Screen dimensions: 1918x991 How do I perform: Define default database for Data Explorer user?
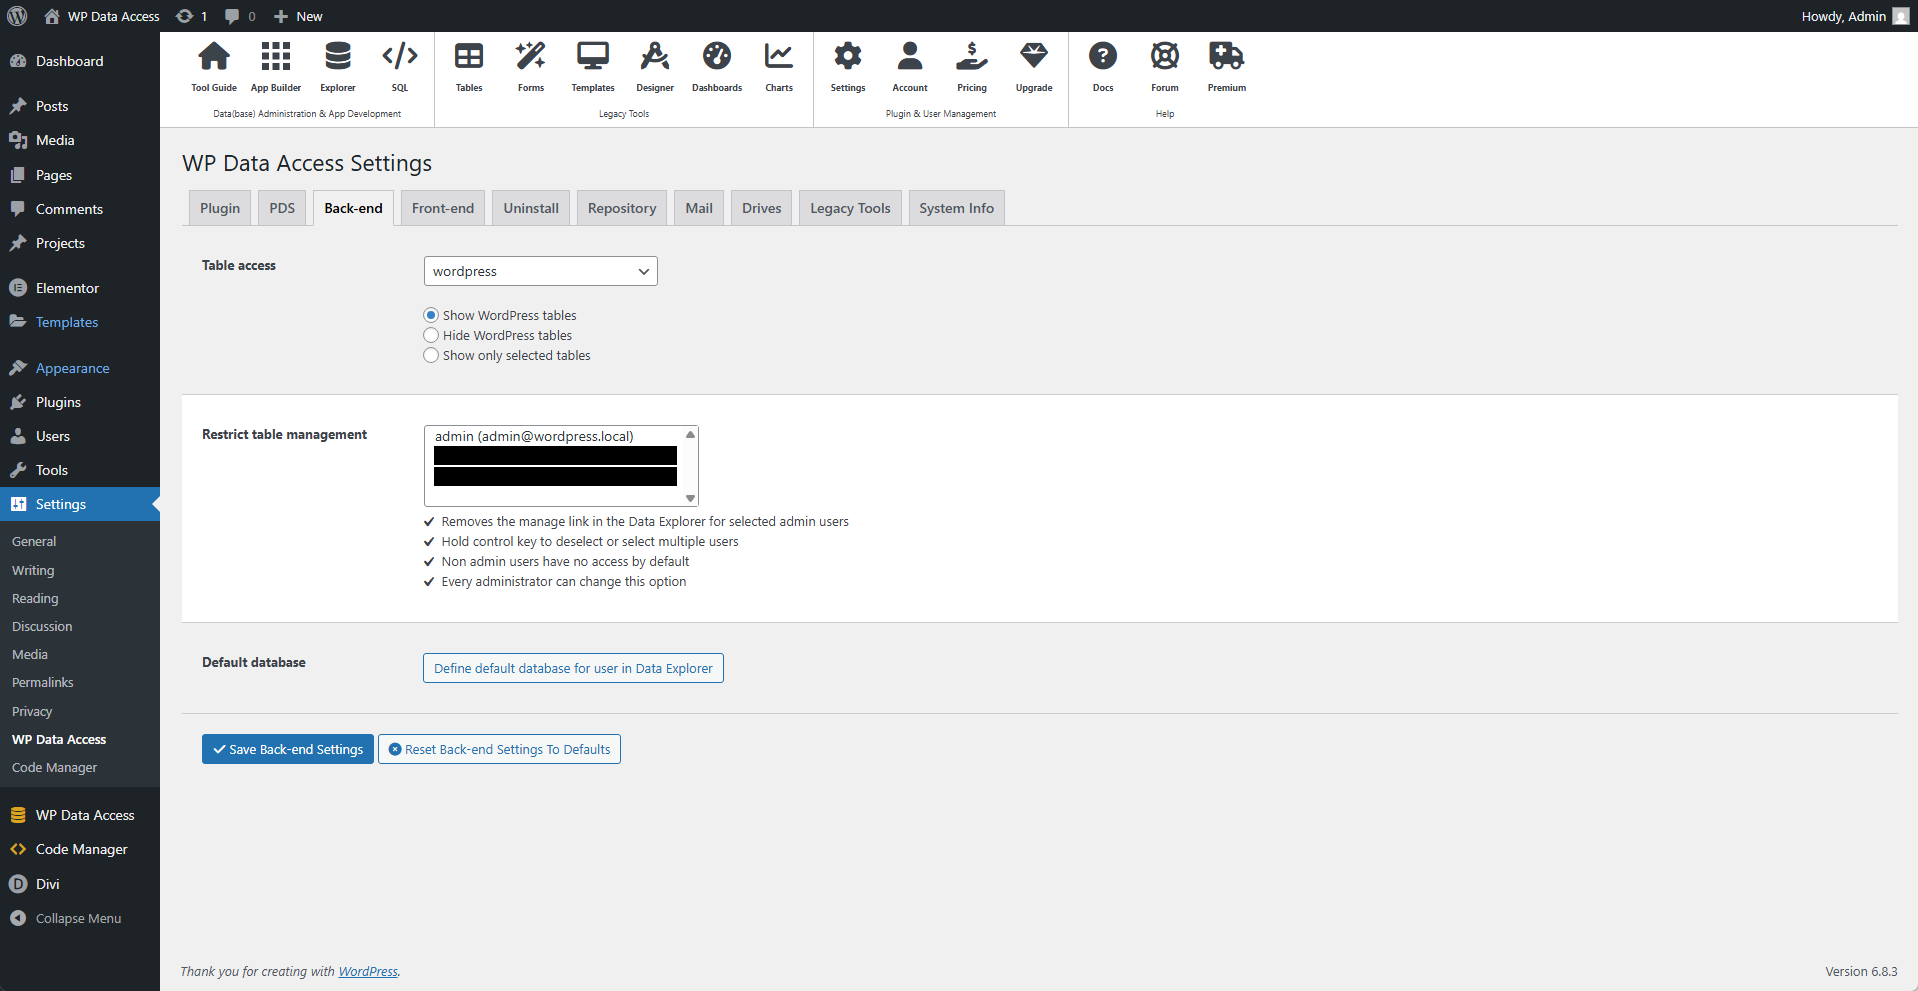(x=572, y=667)
